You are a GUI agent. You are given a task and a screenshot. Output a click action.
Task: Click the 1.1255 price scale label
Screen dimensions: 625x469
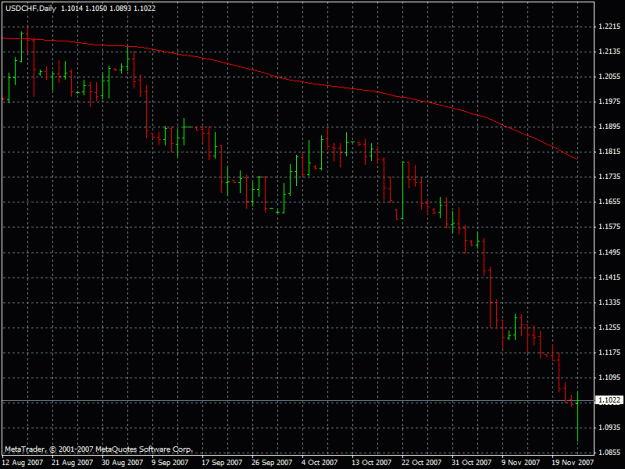(609, 327)
